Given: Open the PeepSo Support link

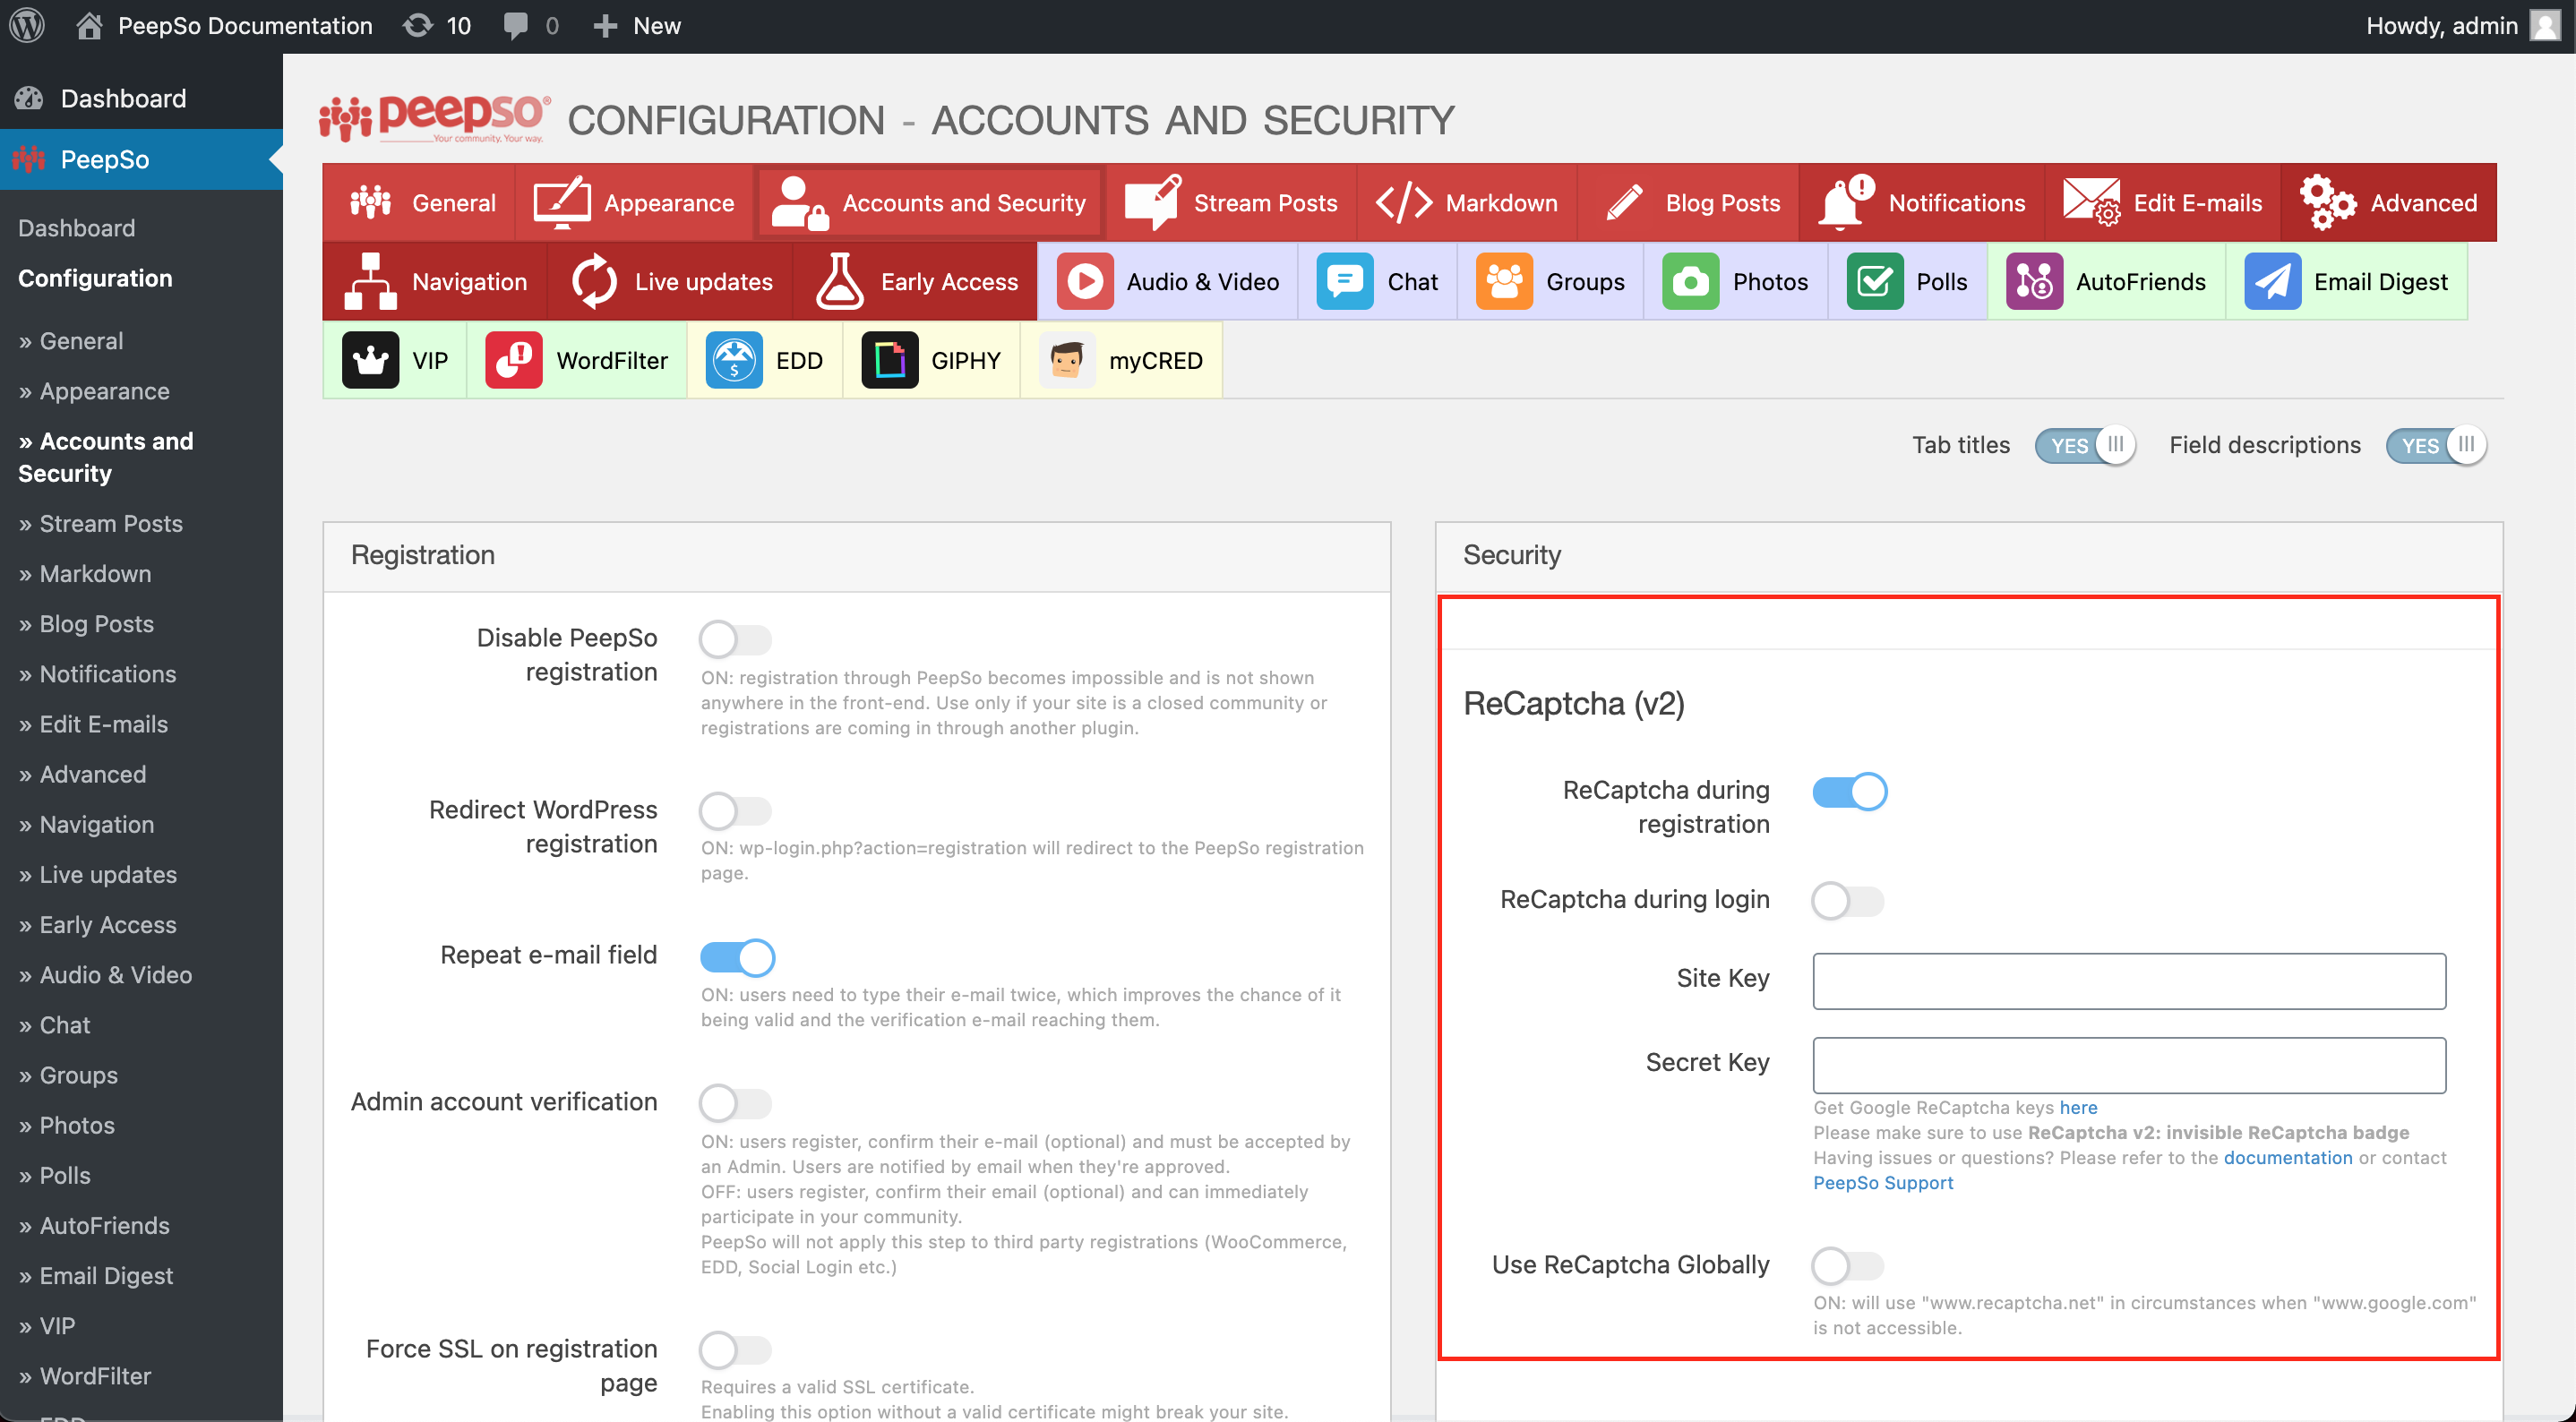Looking at the screenshot, I should (x=1883, y=1182).
